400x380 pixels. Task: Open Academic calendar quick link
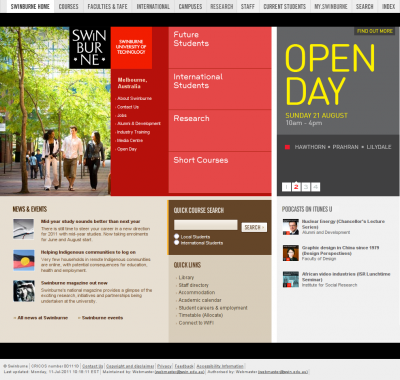(x=200, y=300)
